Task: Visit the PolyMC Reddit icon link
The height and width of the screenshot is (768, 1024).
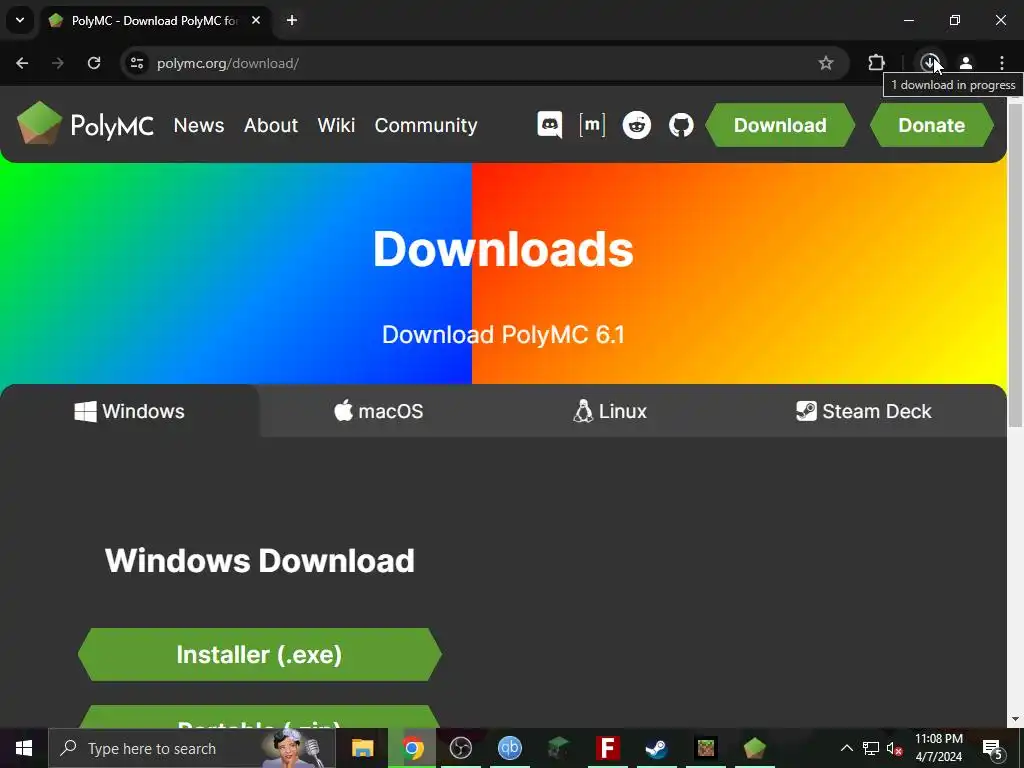Action: click(637, 125)
